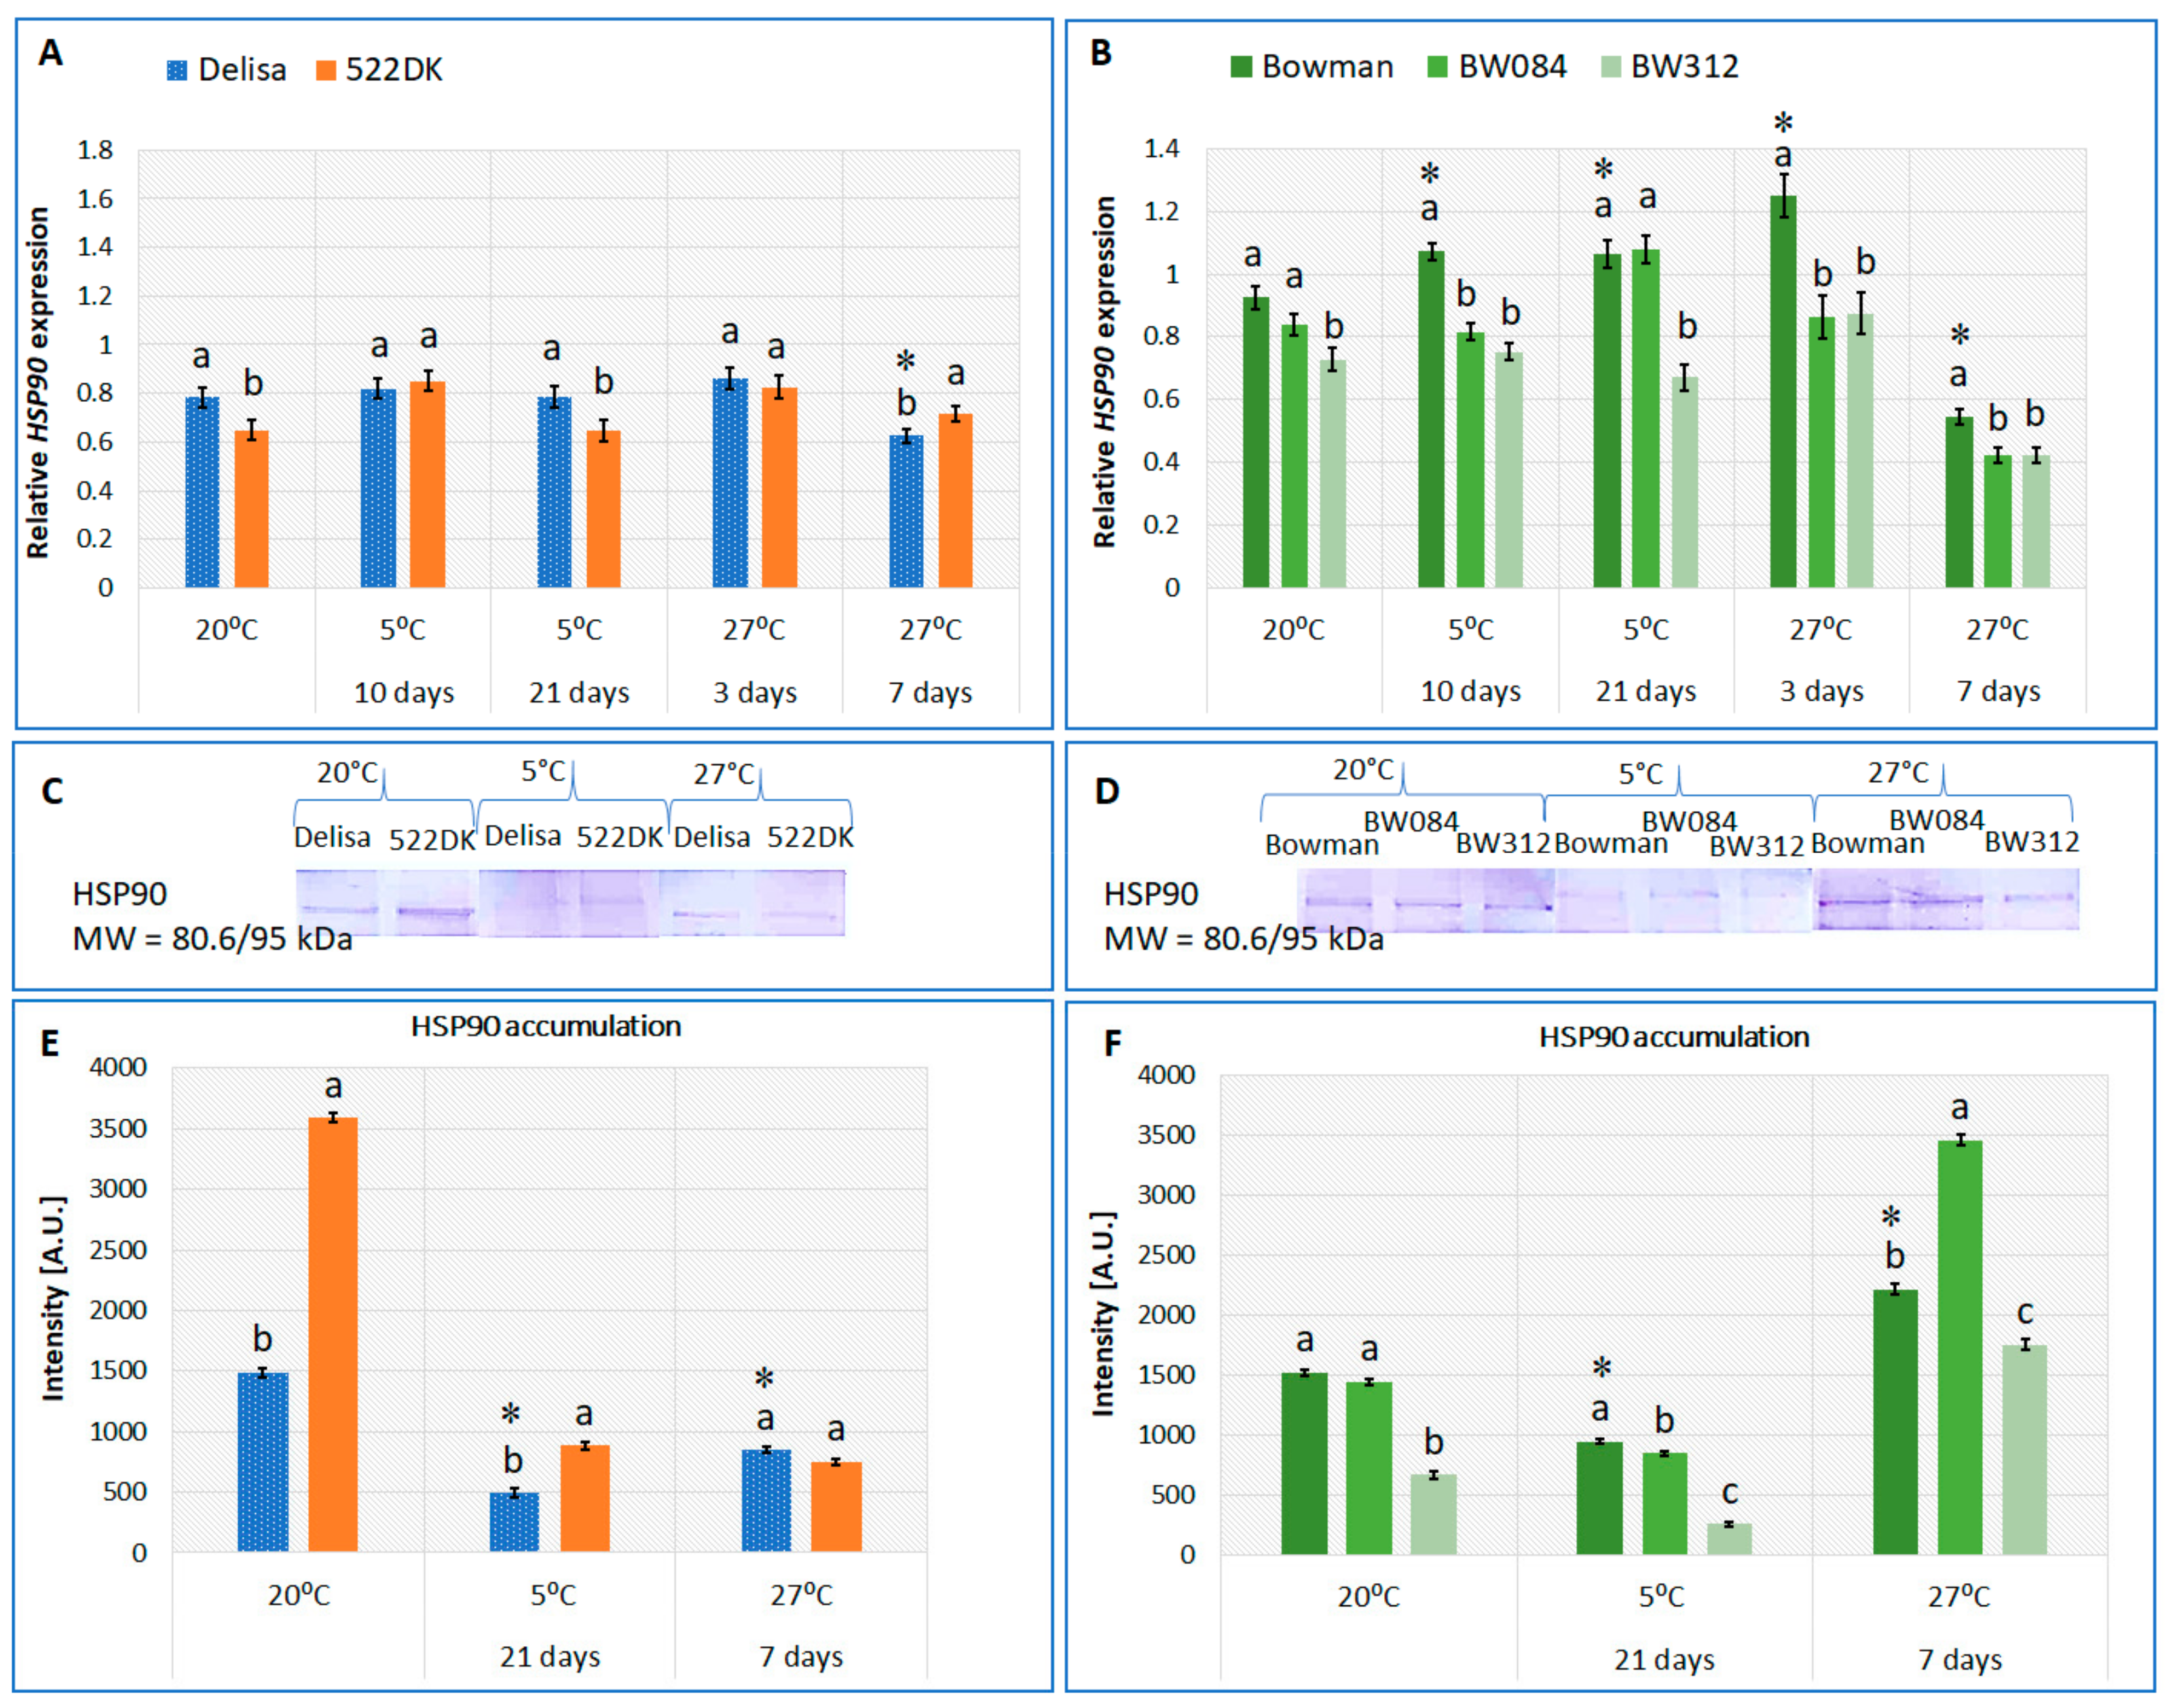
Task: Click the western blot image in panel C
Action: 570,903
